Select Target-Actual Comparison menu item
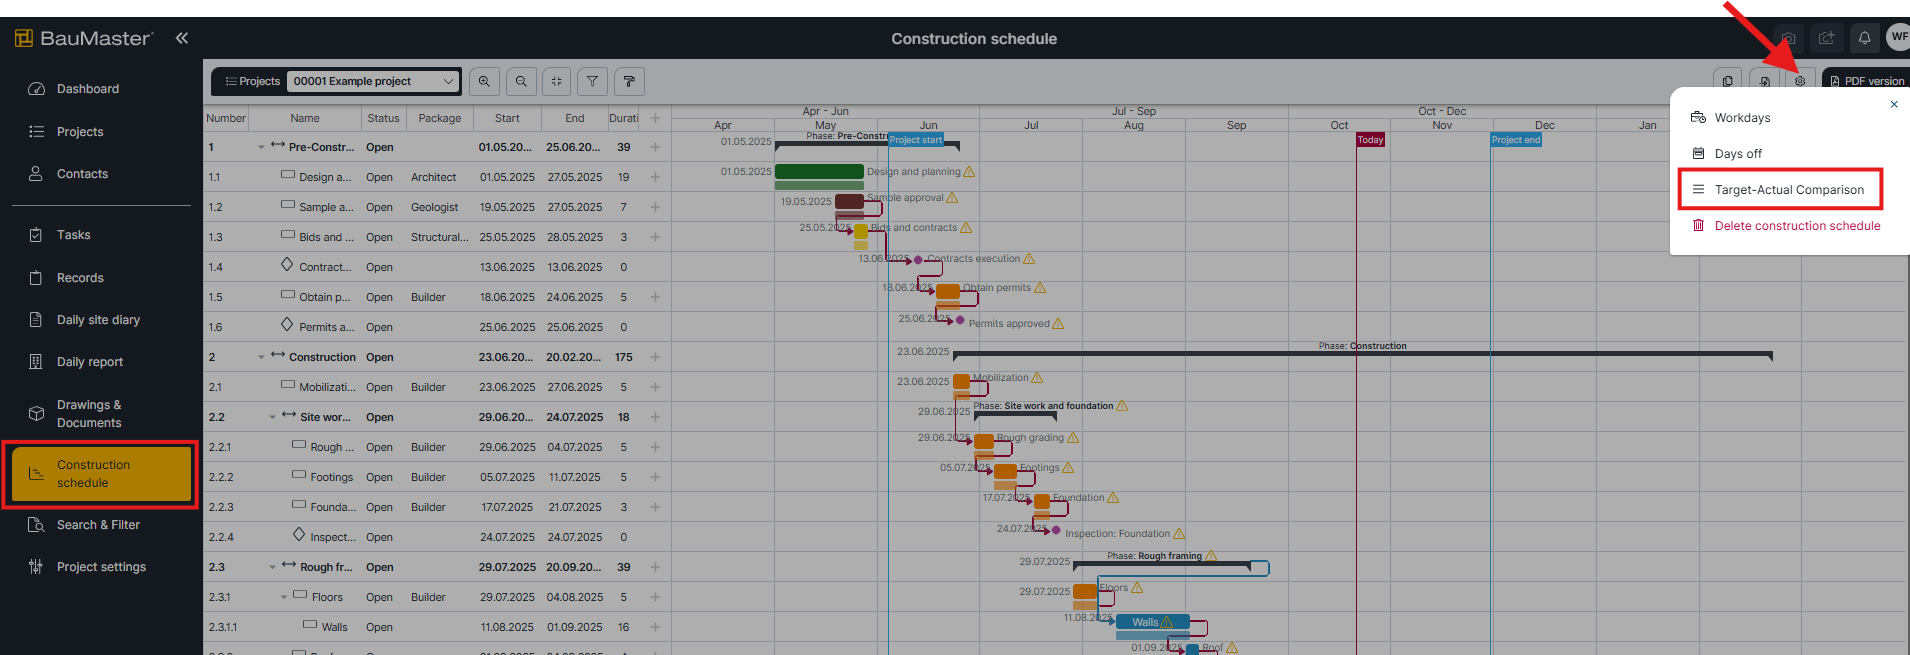Screen dimensions: 1910x655 click(x=1788, y=190)
